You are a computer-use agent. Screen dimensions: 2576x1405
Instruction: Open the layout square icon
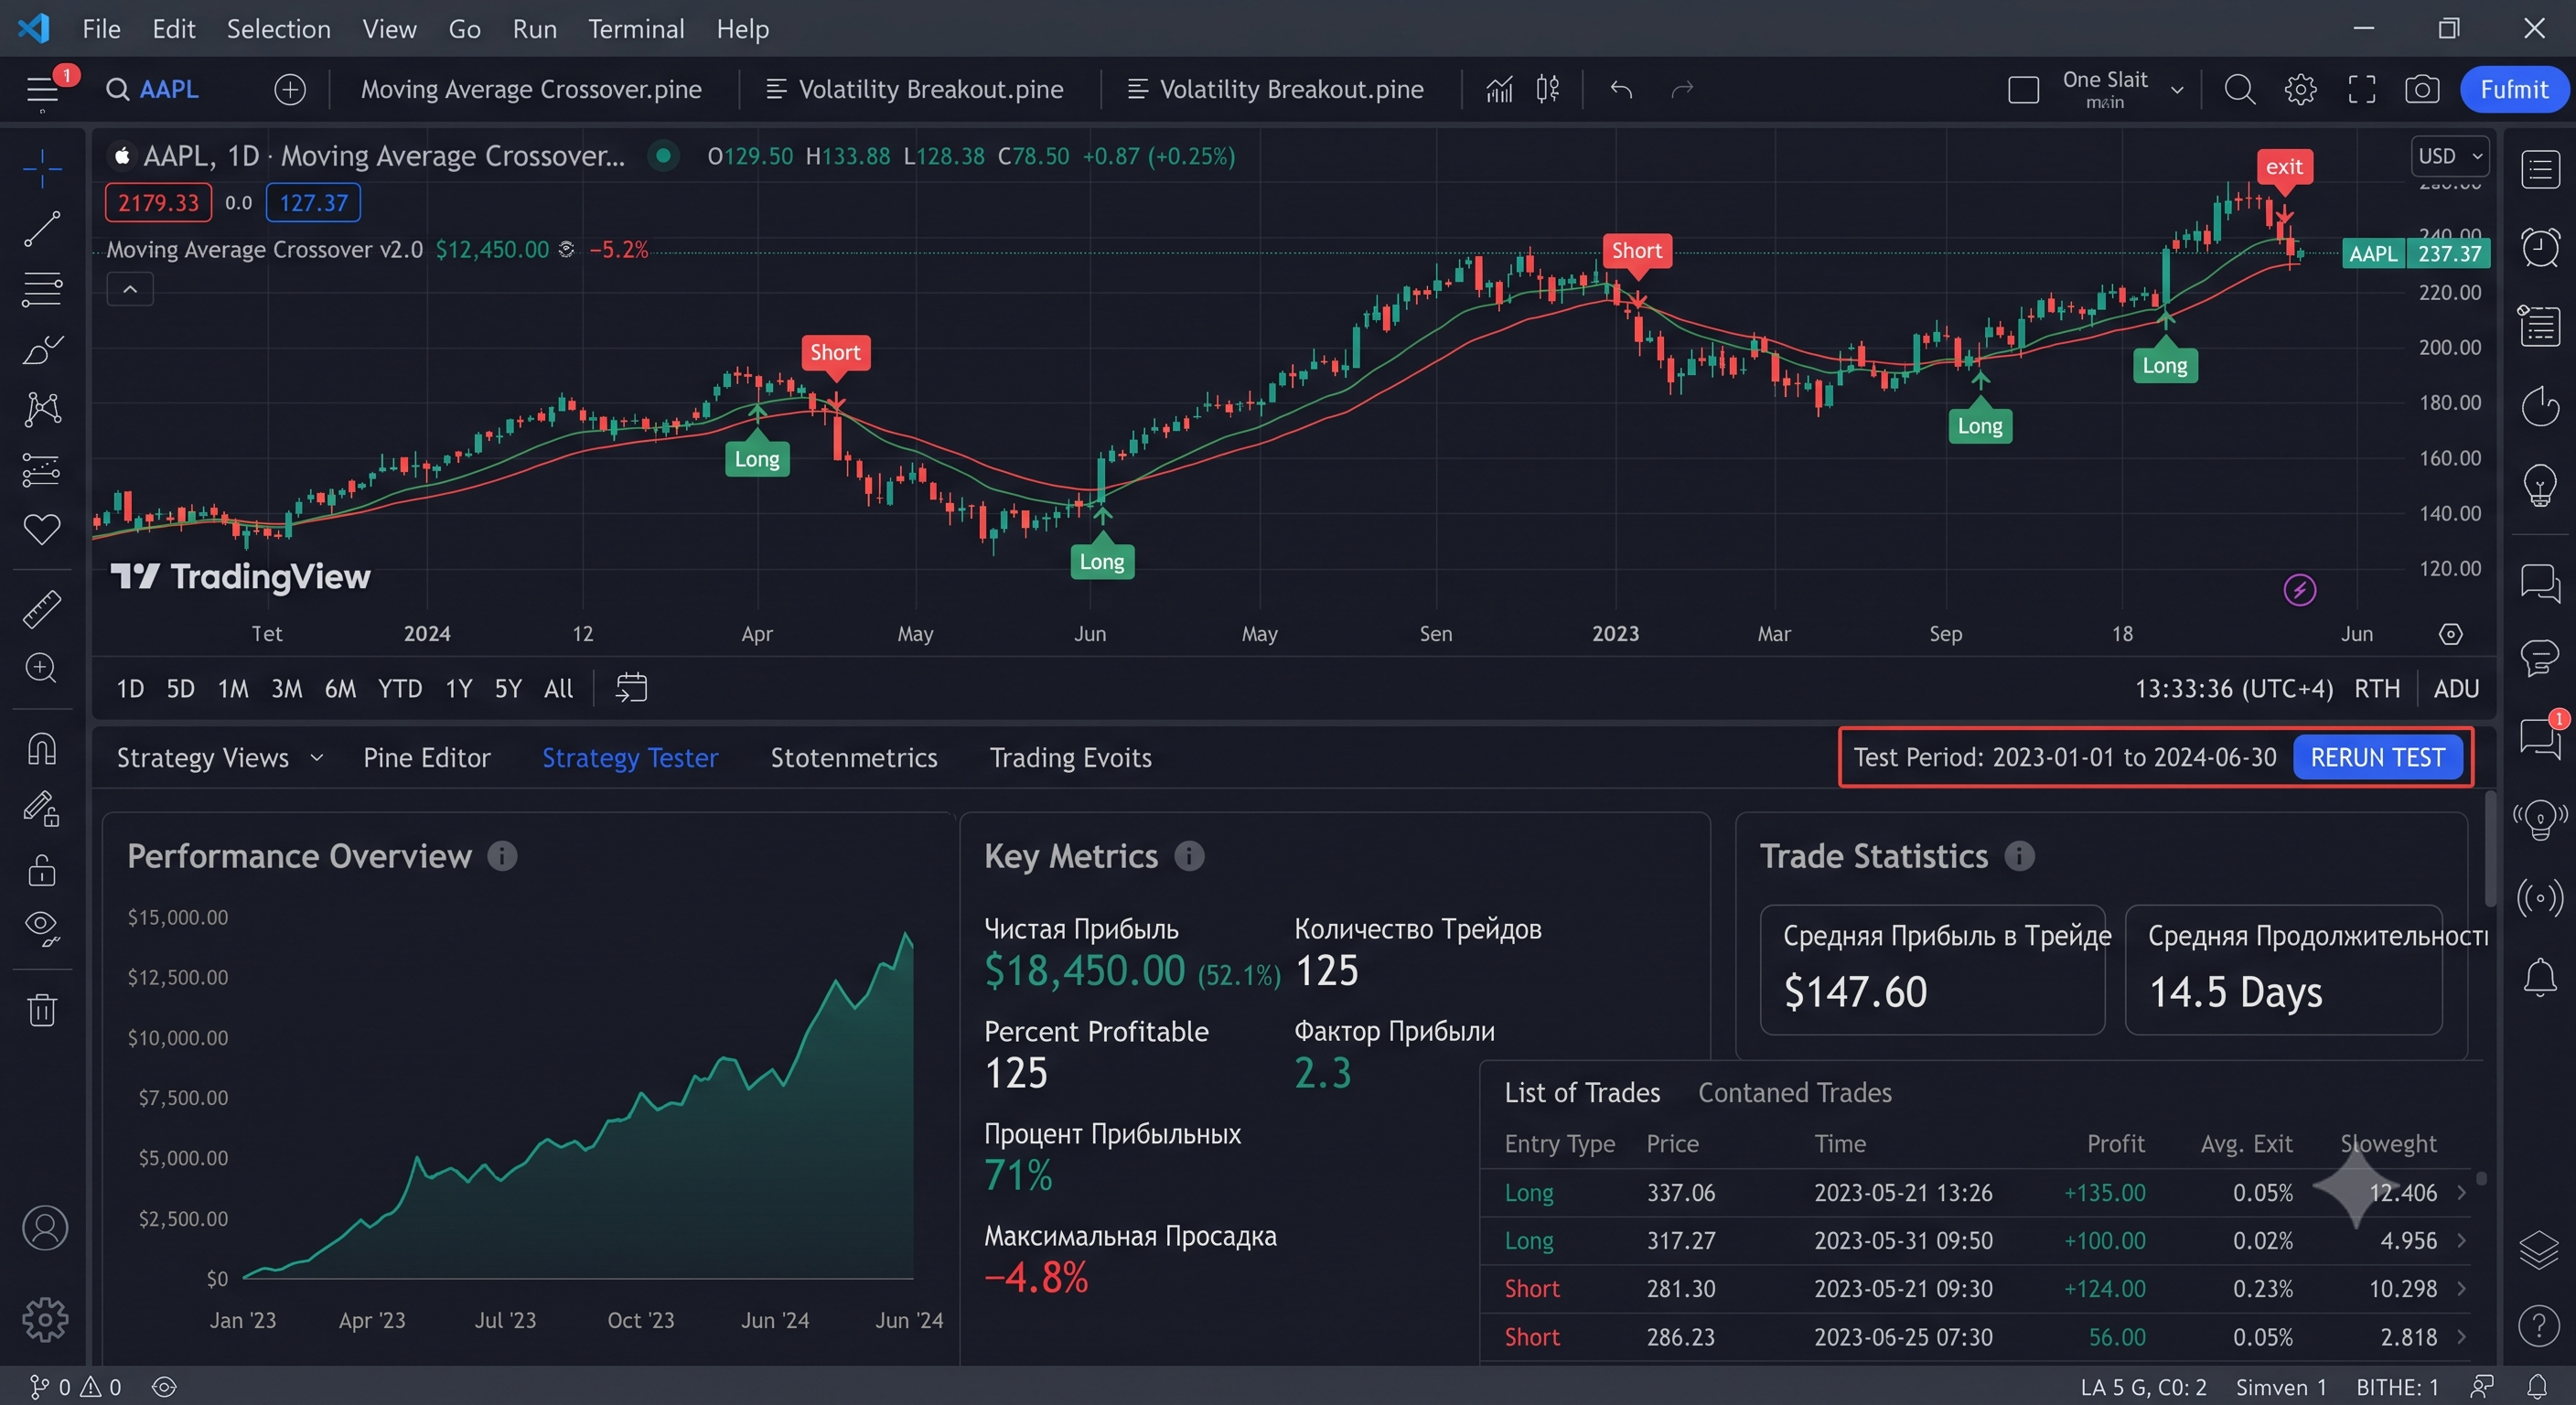(2023, 90)
